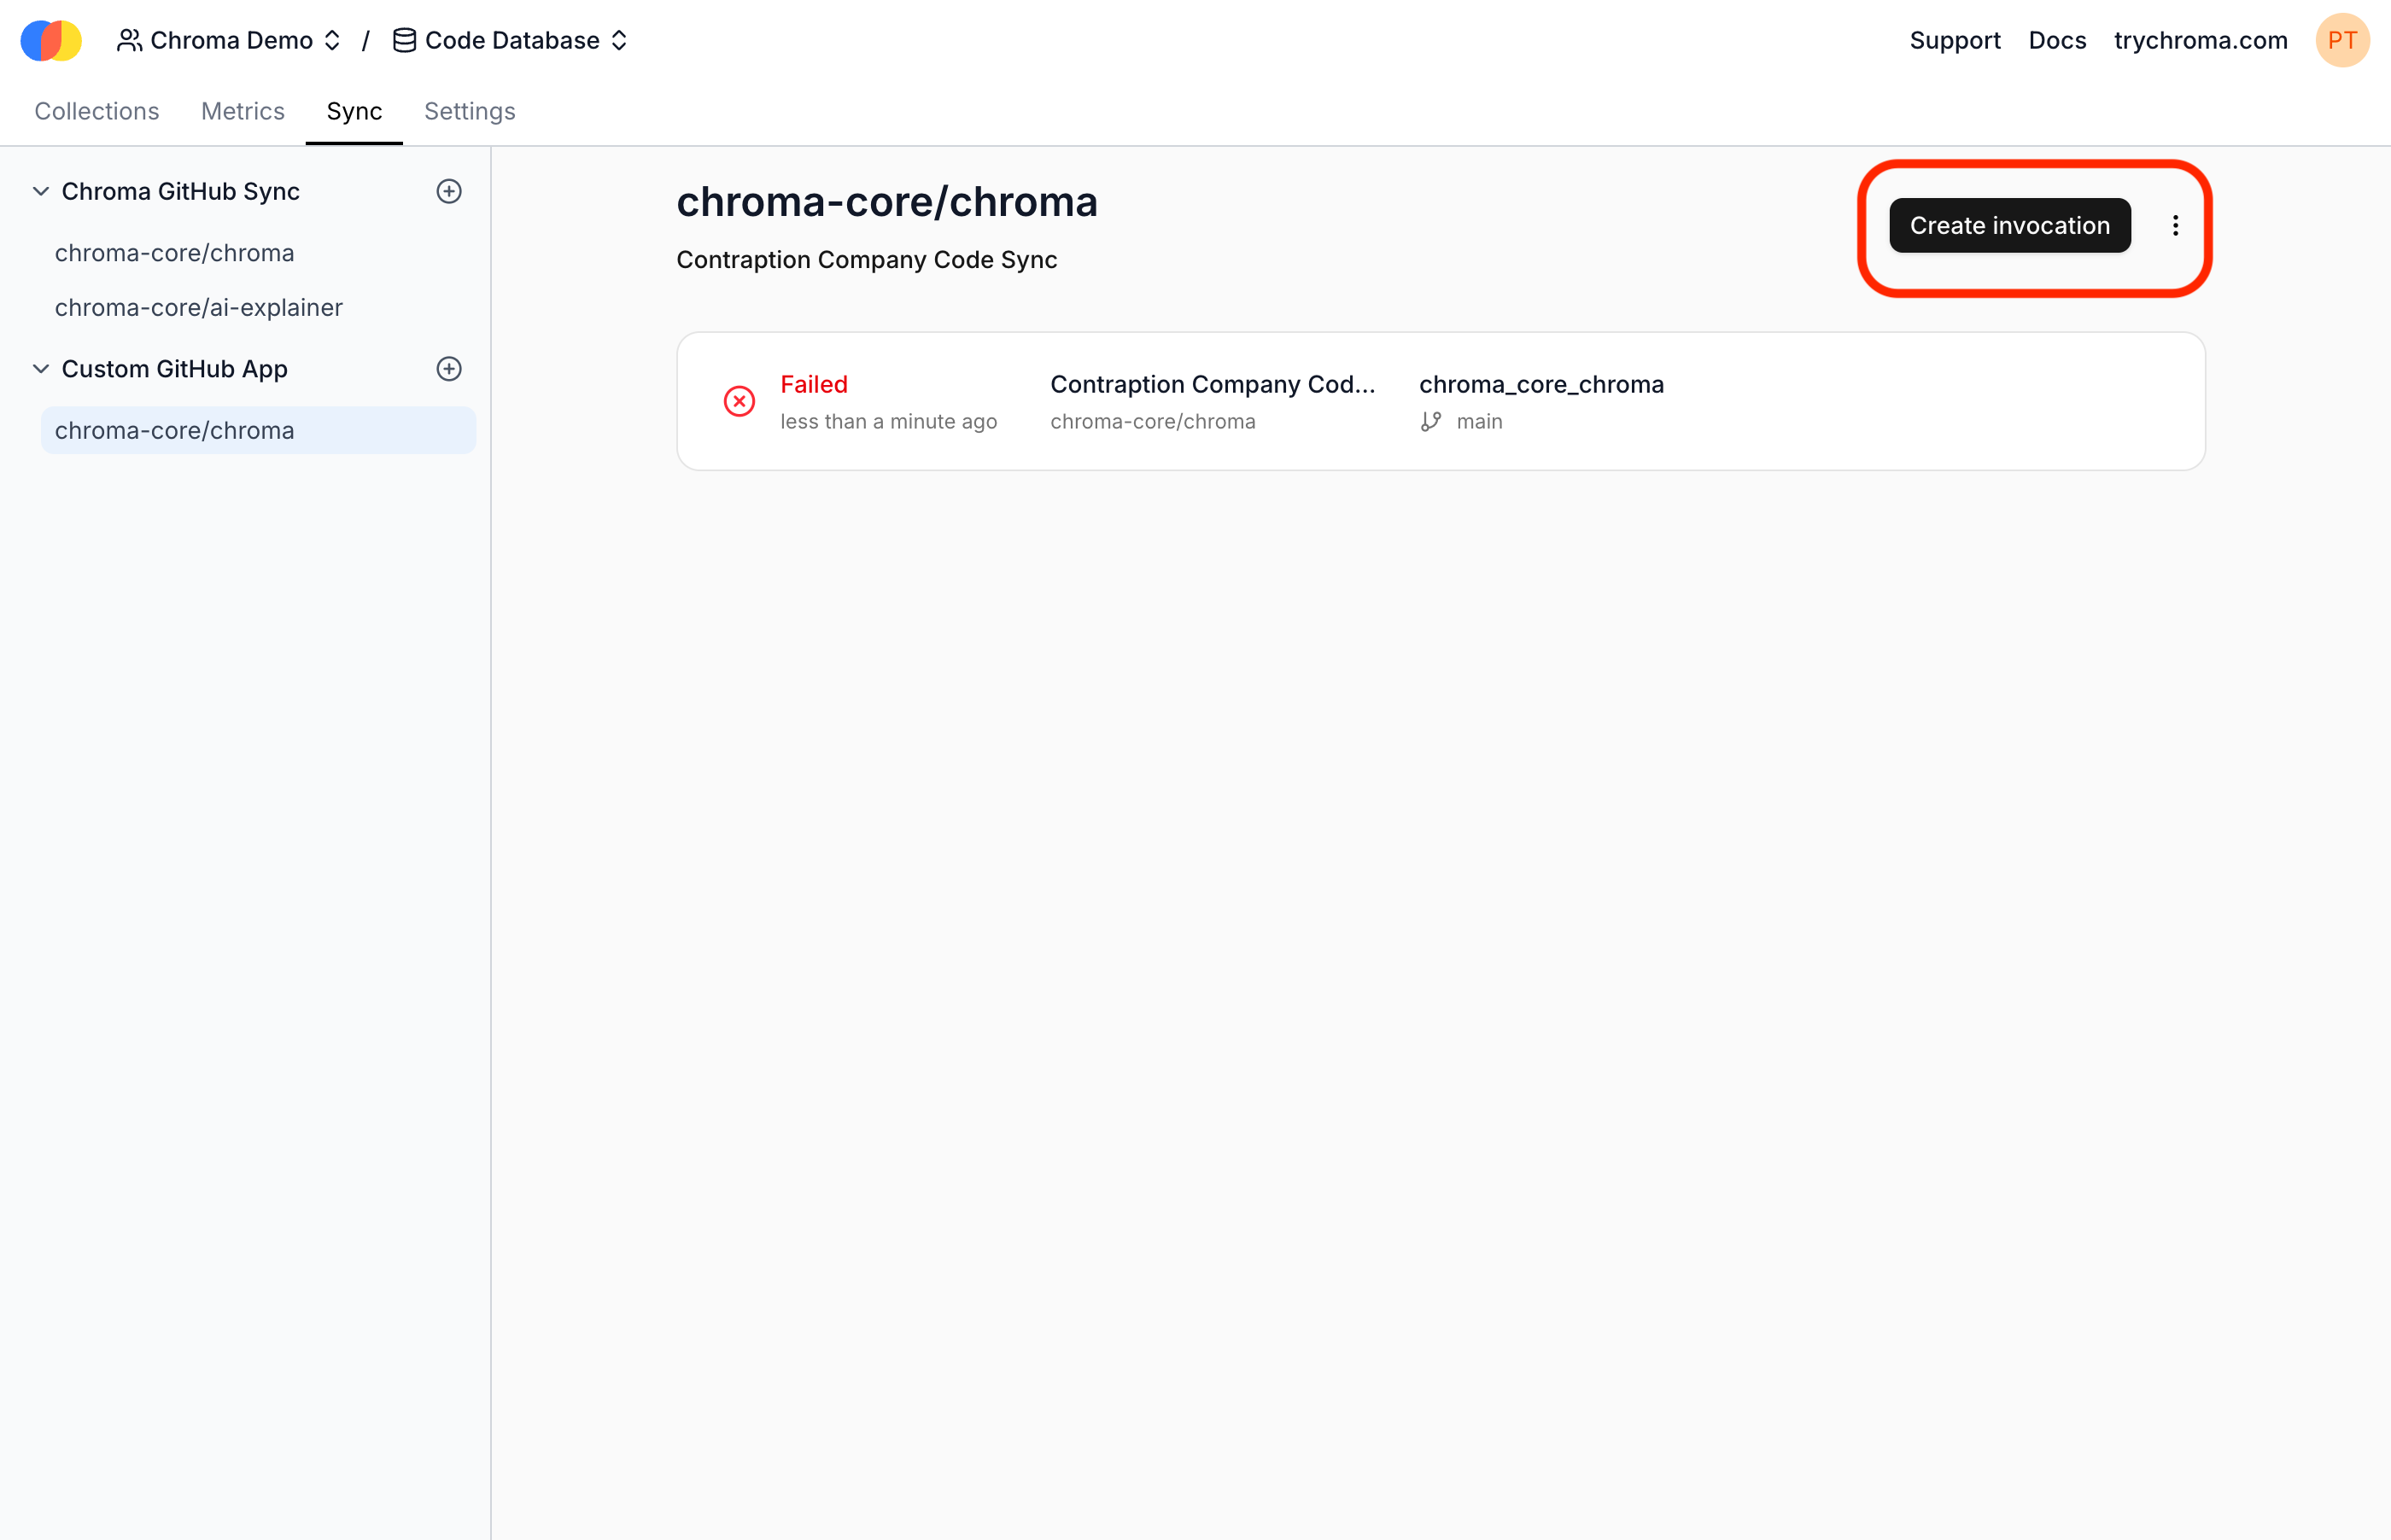Switch to the Metrics tab

point(242,111)
